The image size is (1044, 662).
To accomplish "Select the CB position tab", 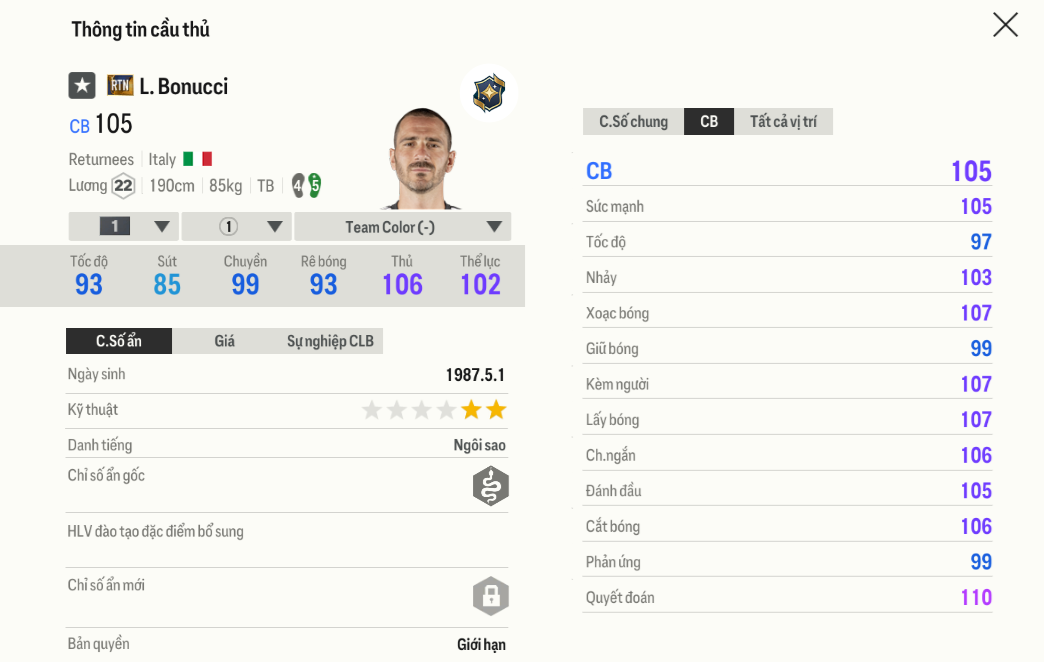I will click(709, 122).
